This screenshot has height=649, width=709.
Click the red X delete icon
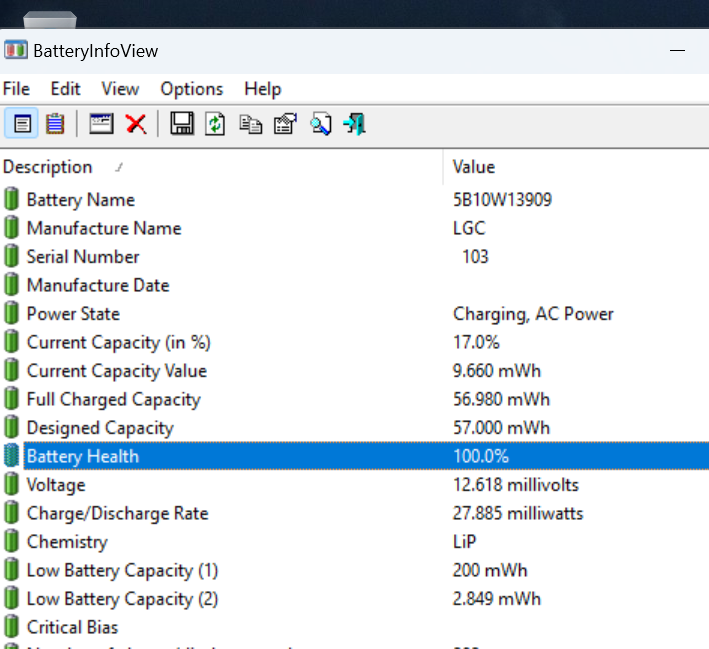136,123
